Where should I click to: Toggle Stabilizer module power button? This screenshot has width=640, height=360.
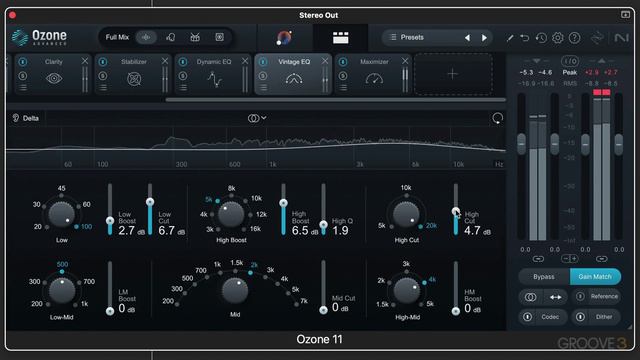coord(103,62)
